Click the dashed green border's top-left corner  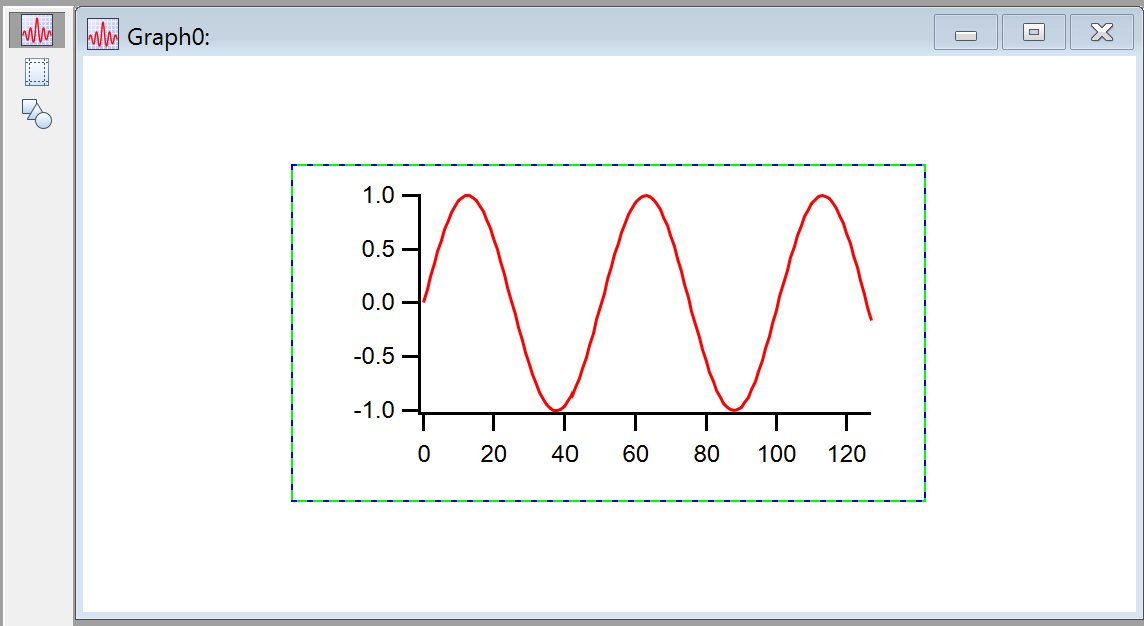292,166
